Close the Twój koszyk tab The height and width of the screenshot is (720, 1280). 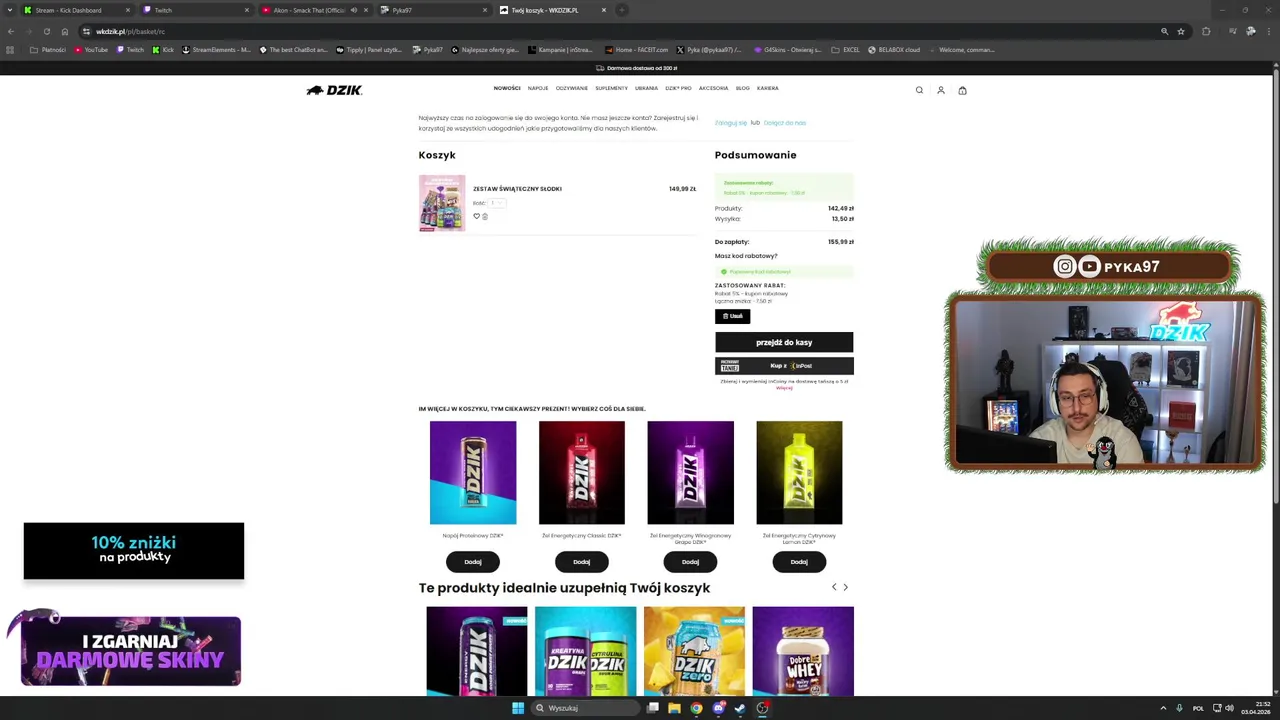[x=603, y=10]
